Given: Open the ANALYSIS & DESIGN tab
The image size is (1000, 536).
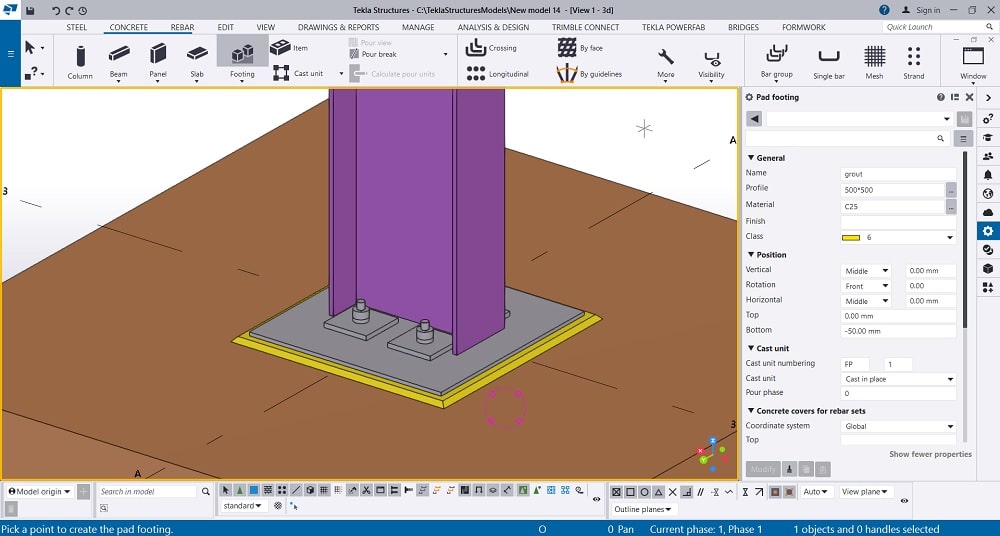Looking at the screenshot, I should pos(493,27).
